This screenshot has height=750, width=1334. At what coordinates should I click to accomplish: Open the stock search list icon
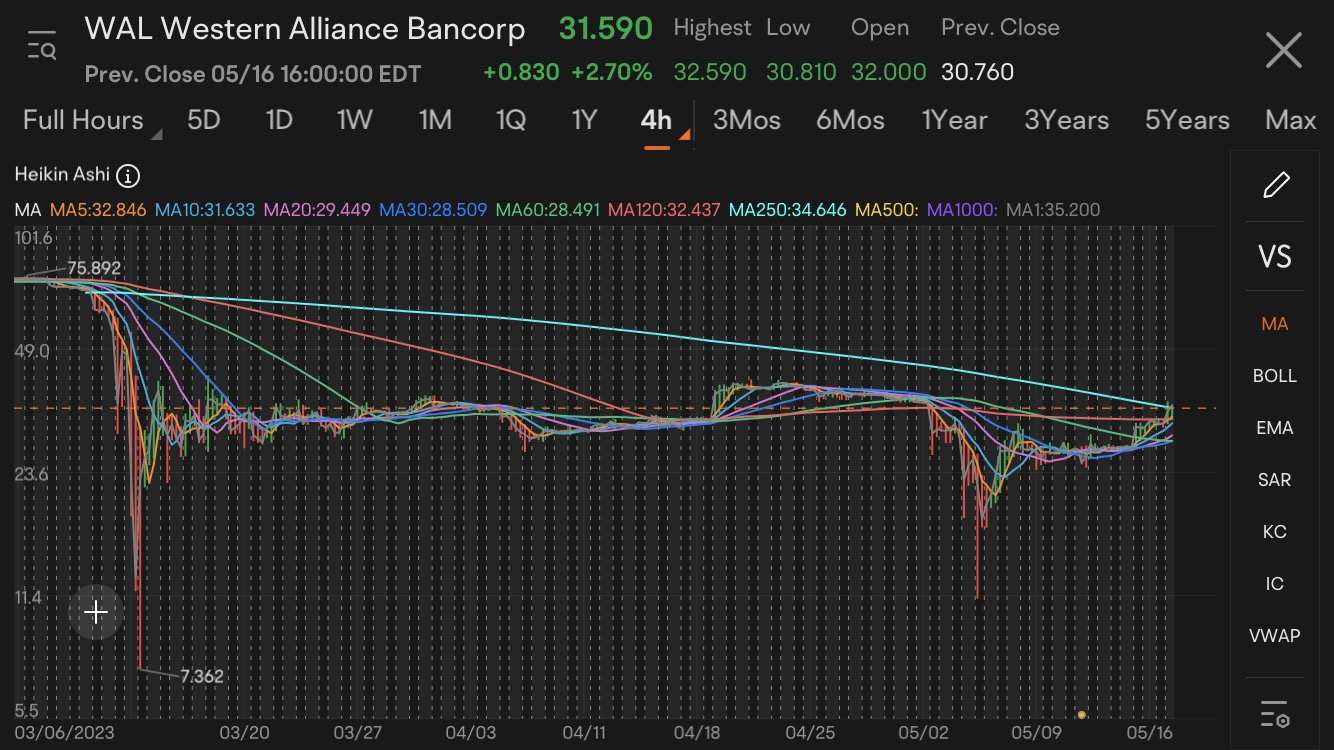[42, 46]
